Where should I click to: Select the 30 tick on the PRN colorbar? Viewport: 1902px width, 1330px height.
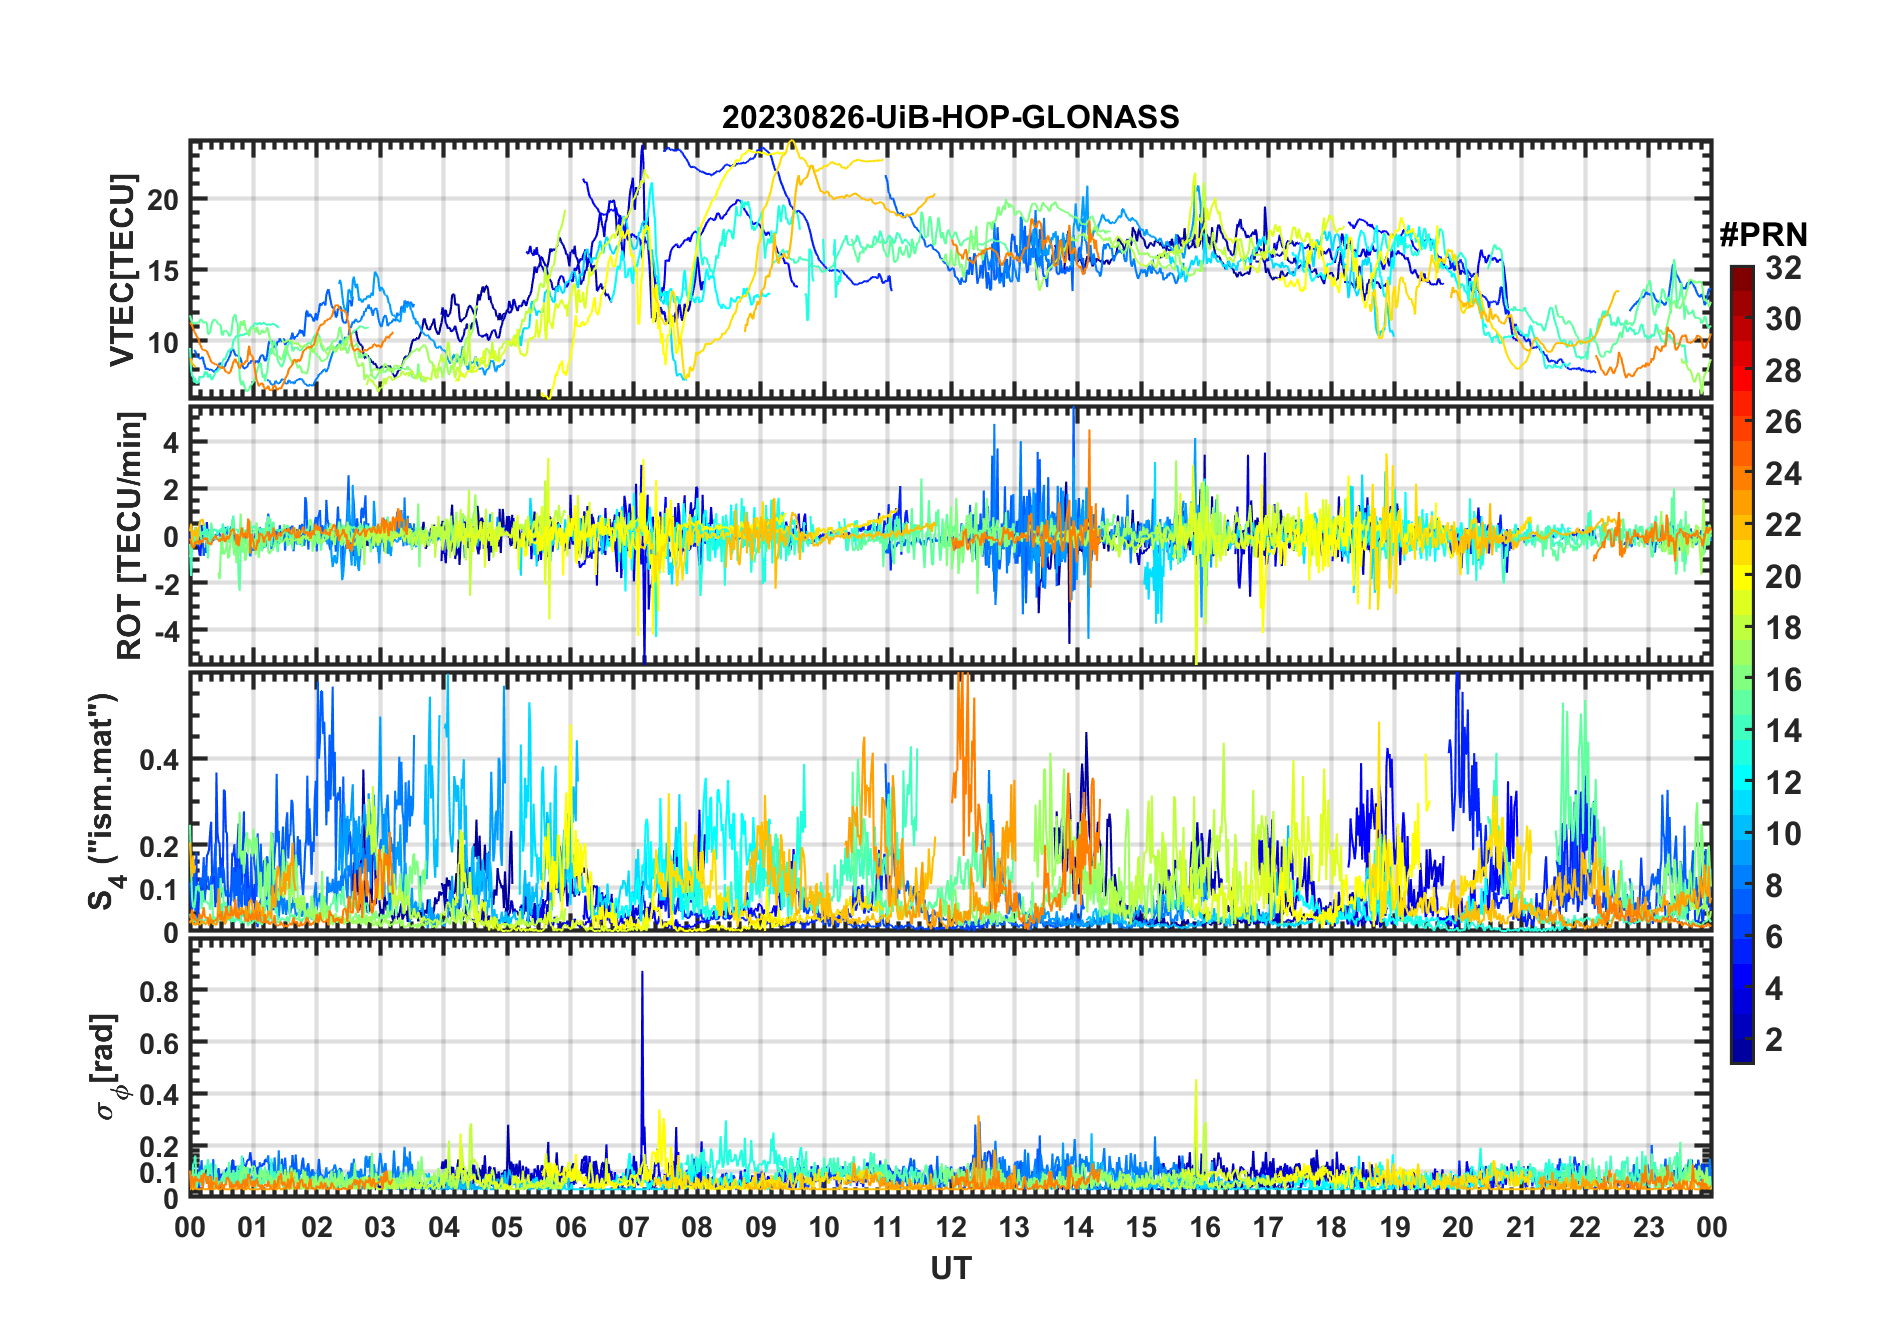click(1783, 319)
